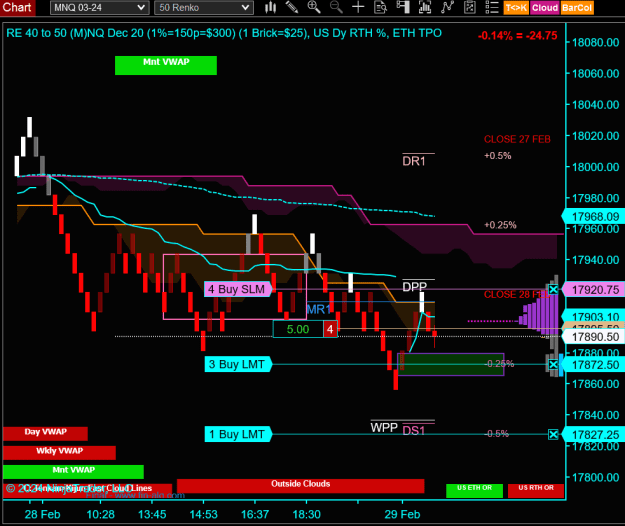Click the purple volume profile histogram
The height and width of the screenshot is (526, 625).
540,315
